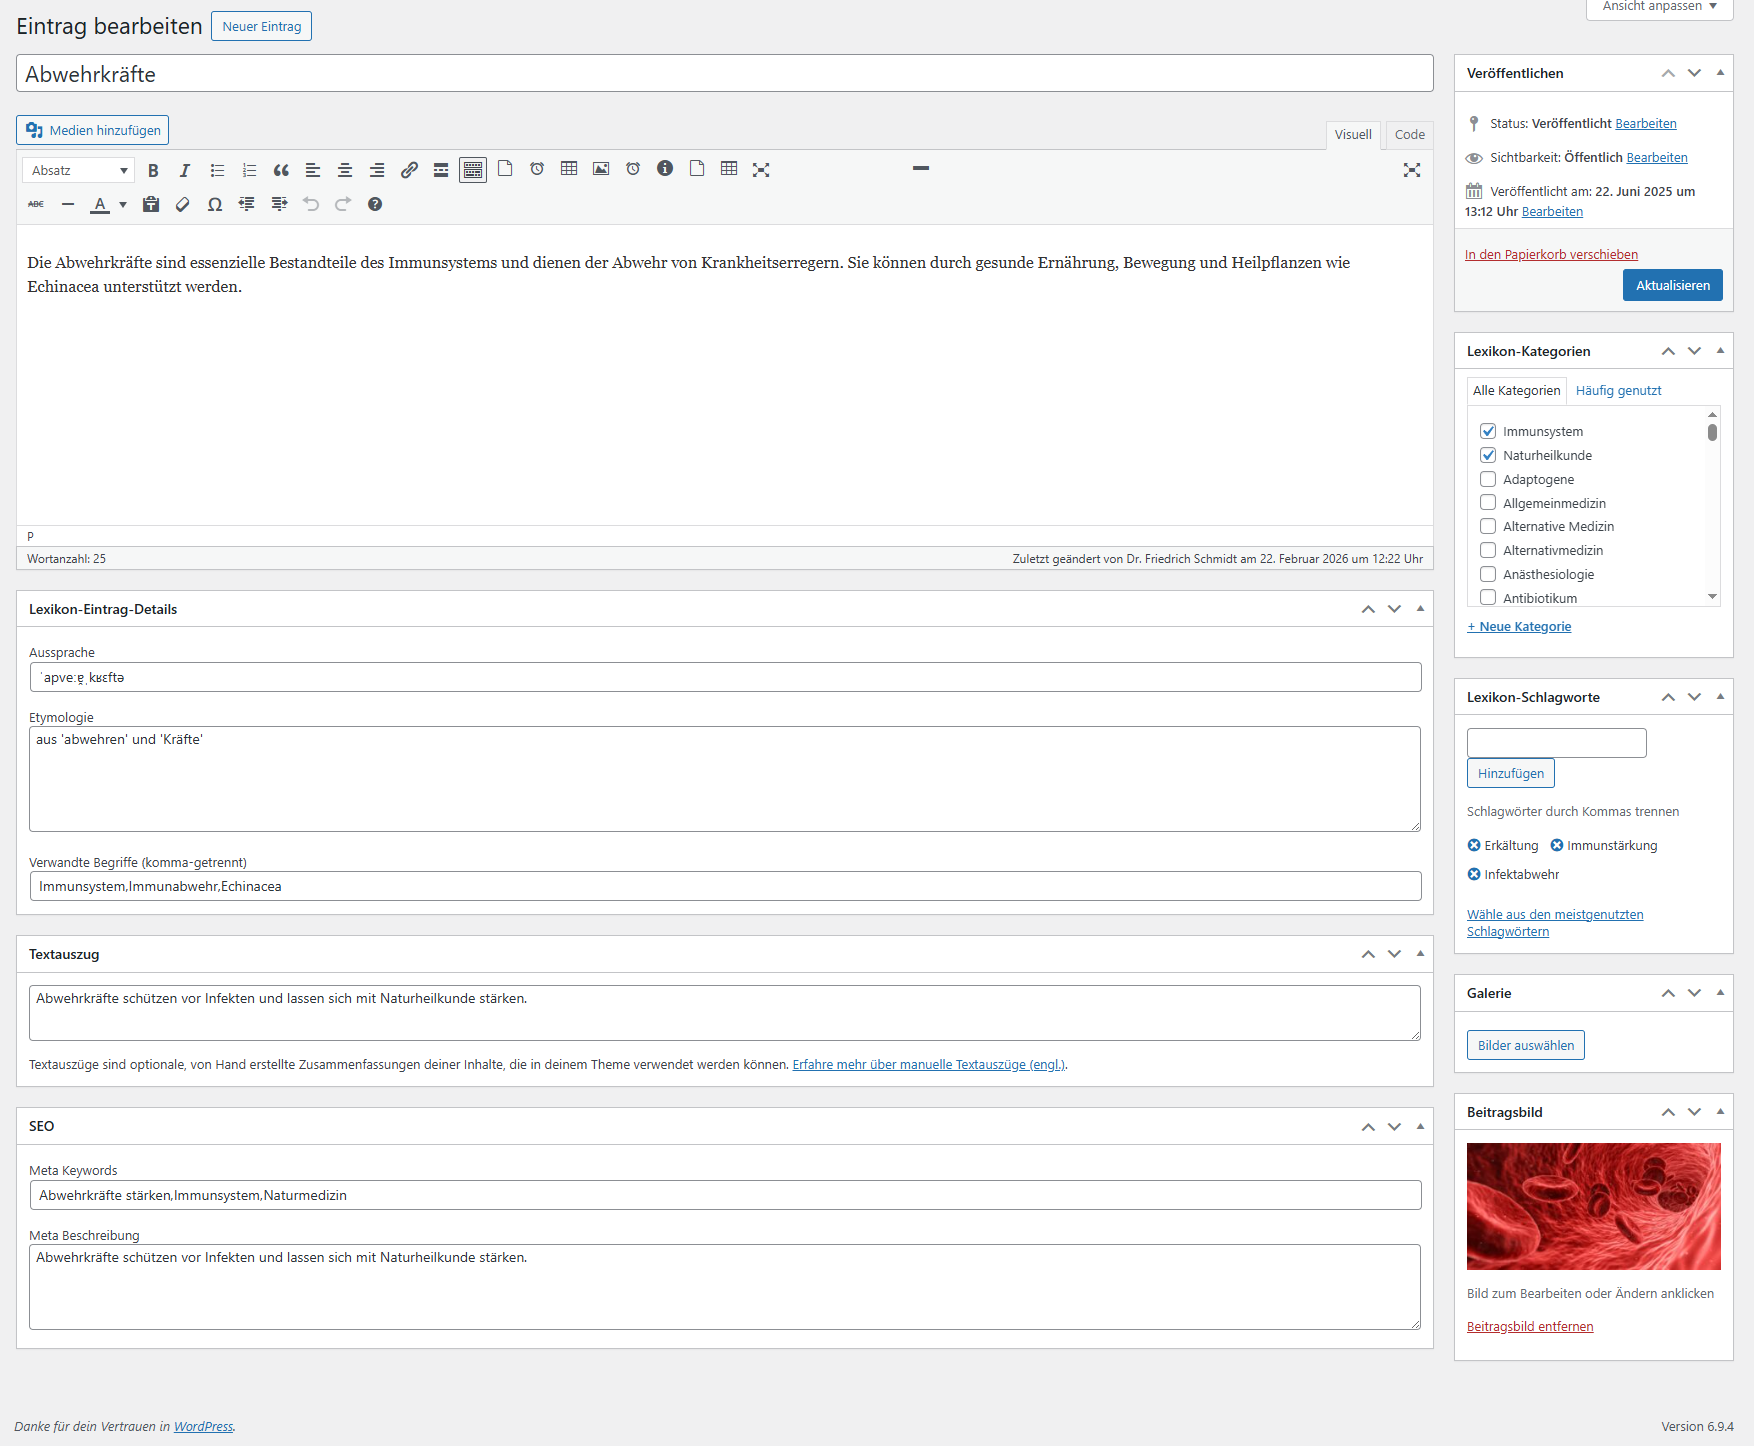Open keyboard shortcuts help icon
1754x1446 pixels.
click(x=375, y=204)
